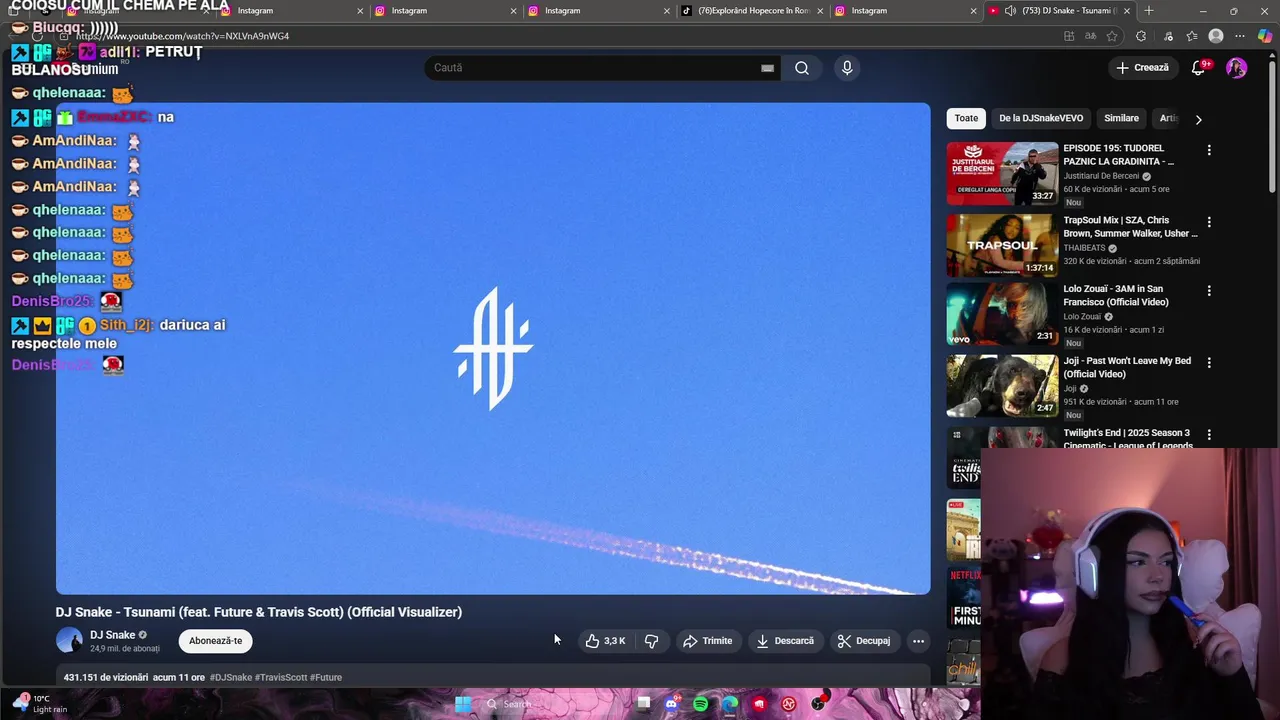Open OBS Studio from the taskbar
This screenshot has height=720, width=1280.
click(x=818, y=704)
